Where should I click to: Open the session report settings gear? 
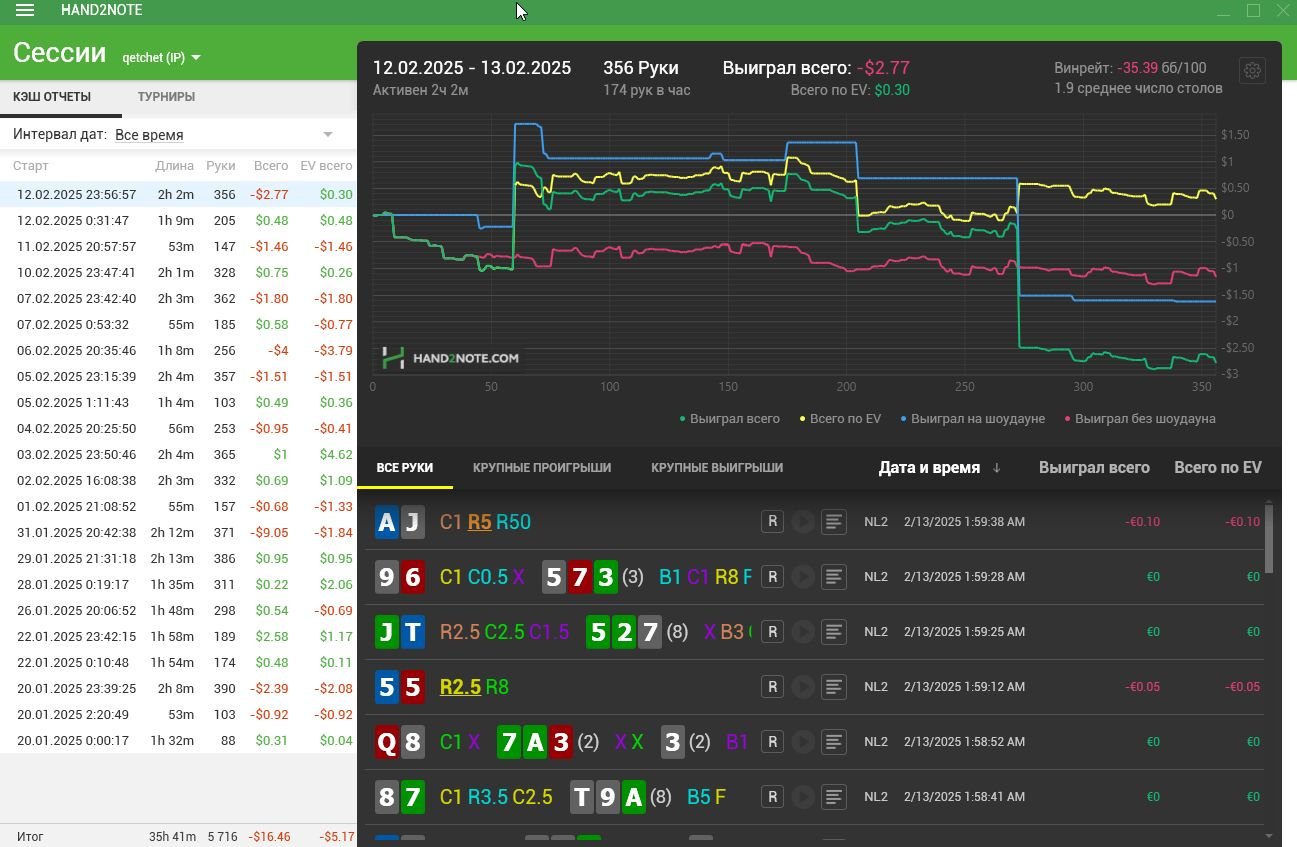pos(1252,71)
